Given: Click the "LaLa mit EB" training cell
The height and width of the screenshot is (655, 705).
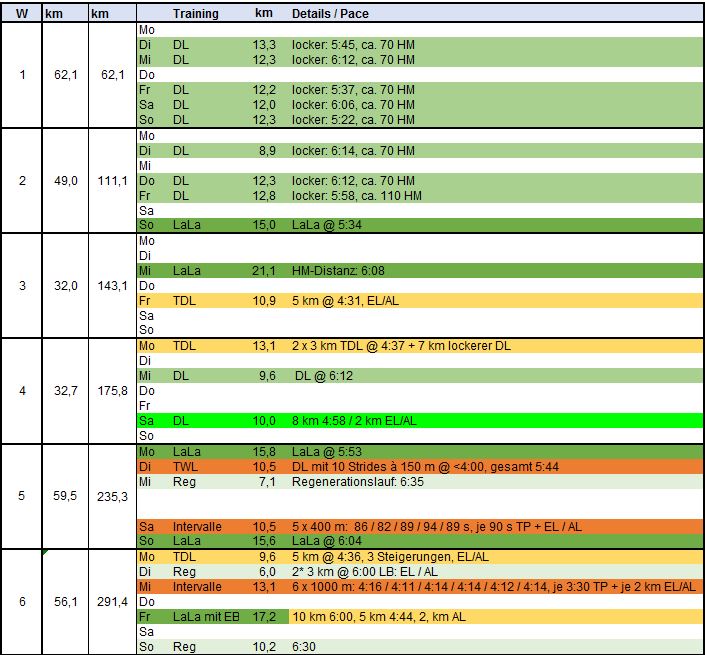Looking at the screenshot, I should (203, 616).
